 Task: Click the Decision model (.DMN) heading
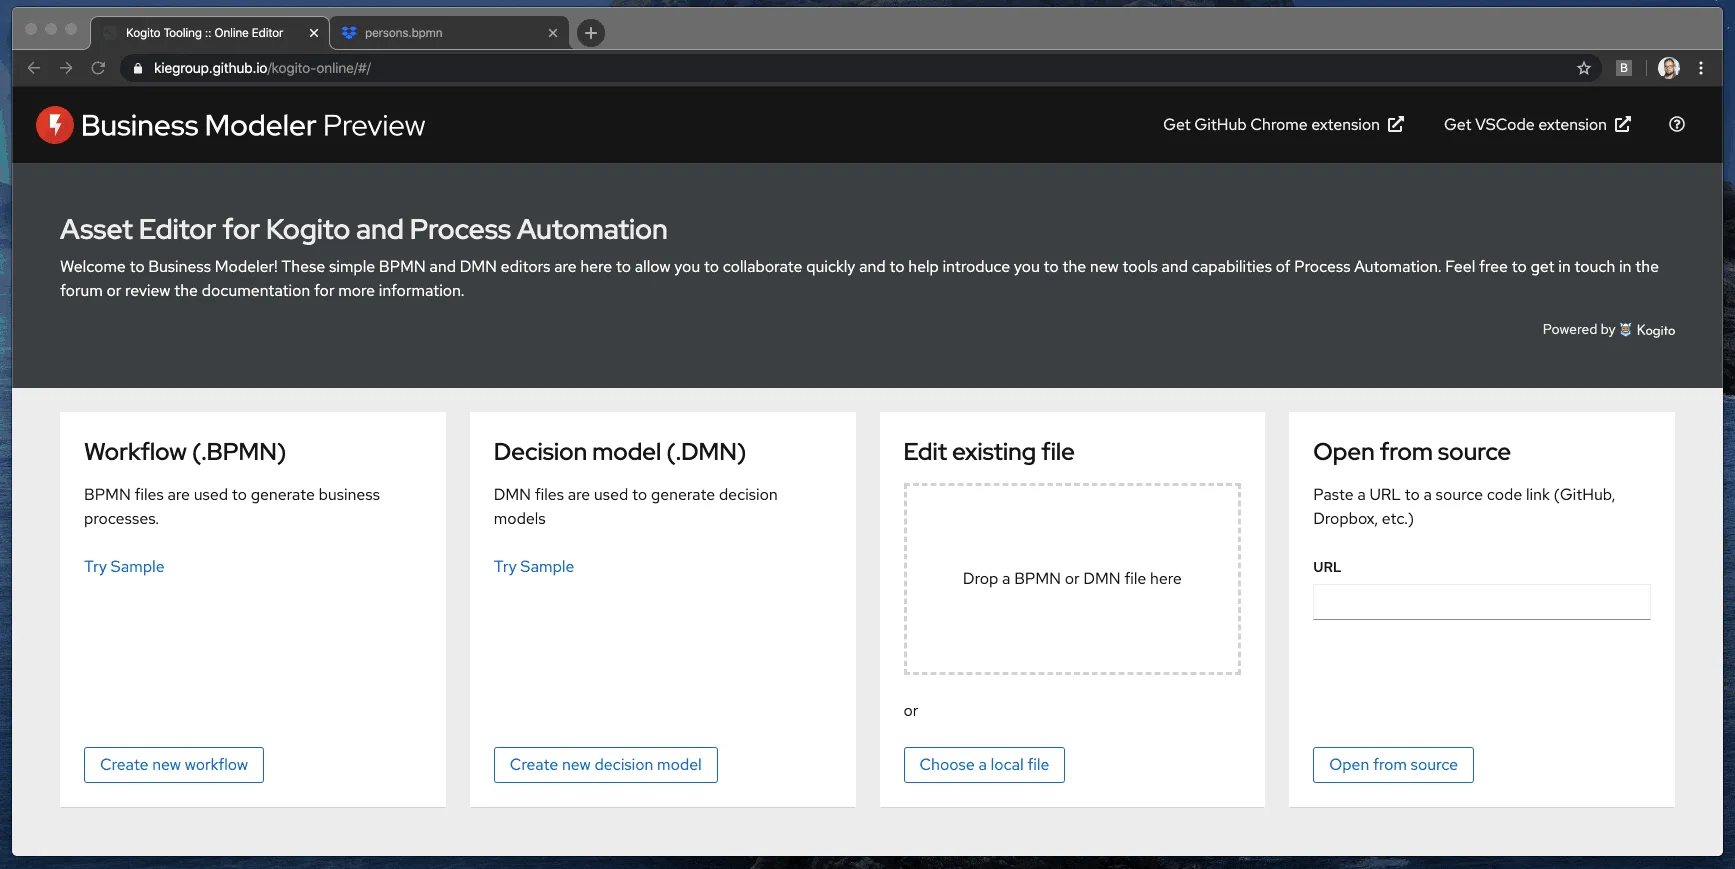[620, 452]
